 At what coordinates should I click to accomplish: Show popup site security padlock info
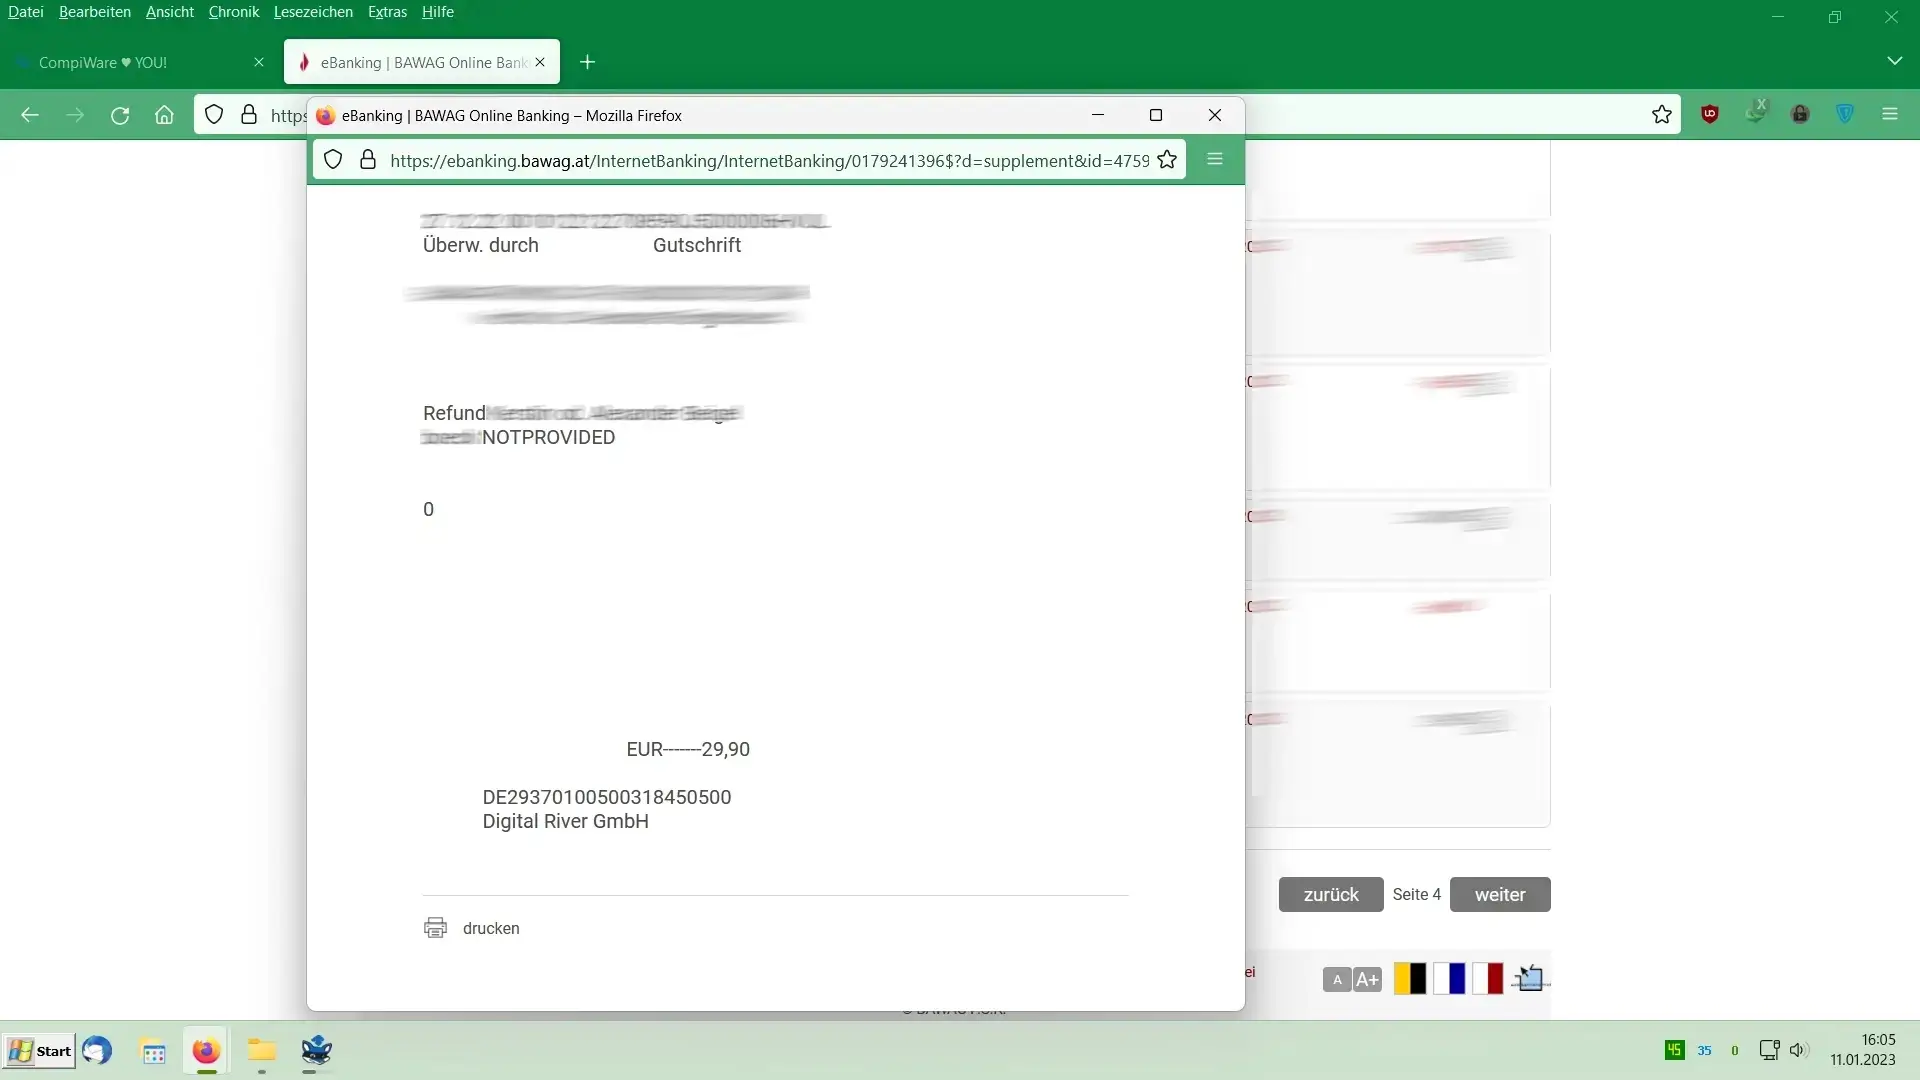[x=368, y=160]
